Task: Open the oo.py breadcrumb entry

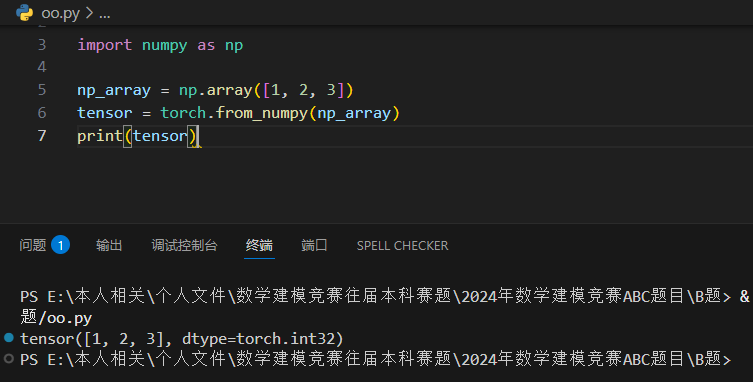Action: pos(61,13)
